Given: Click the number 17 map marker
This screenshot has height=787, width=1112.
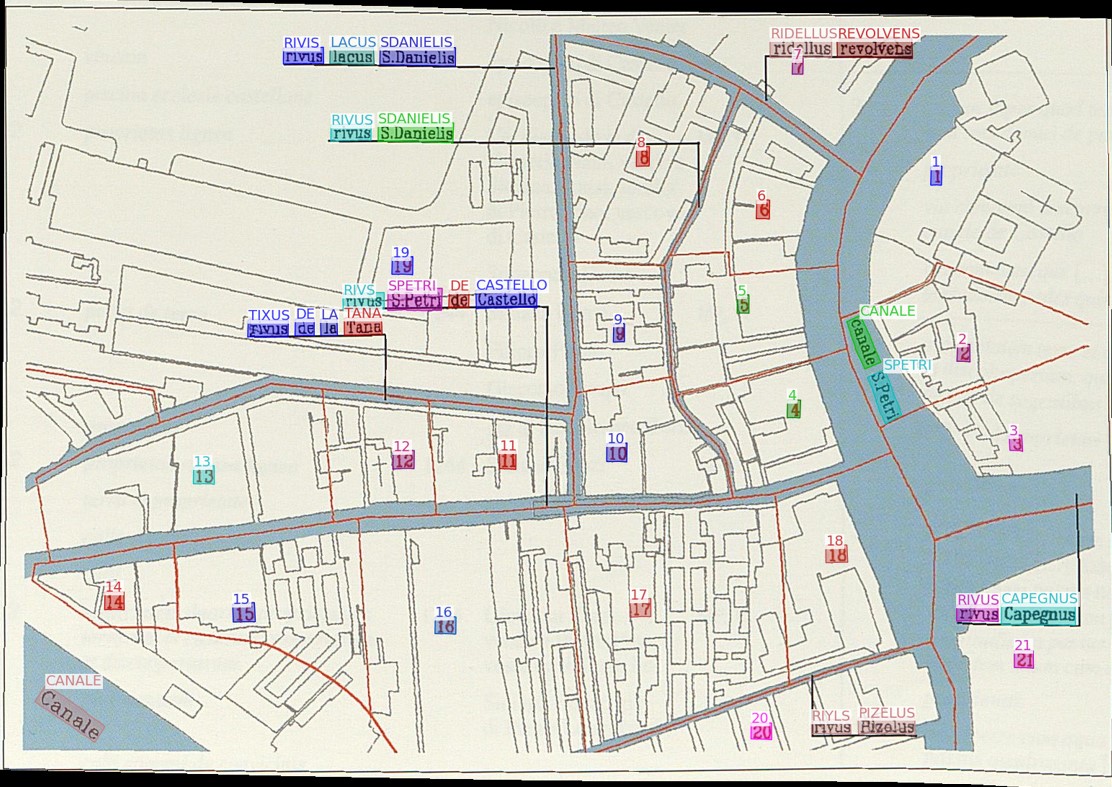Looking at the screenshot, I should [x=640, y=609].
